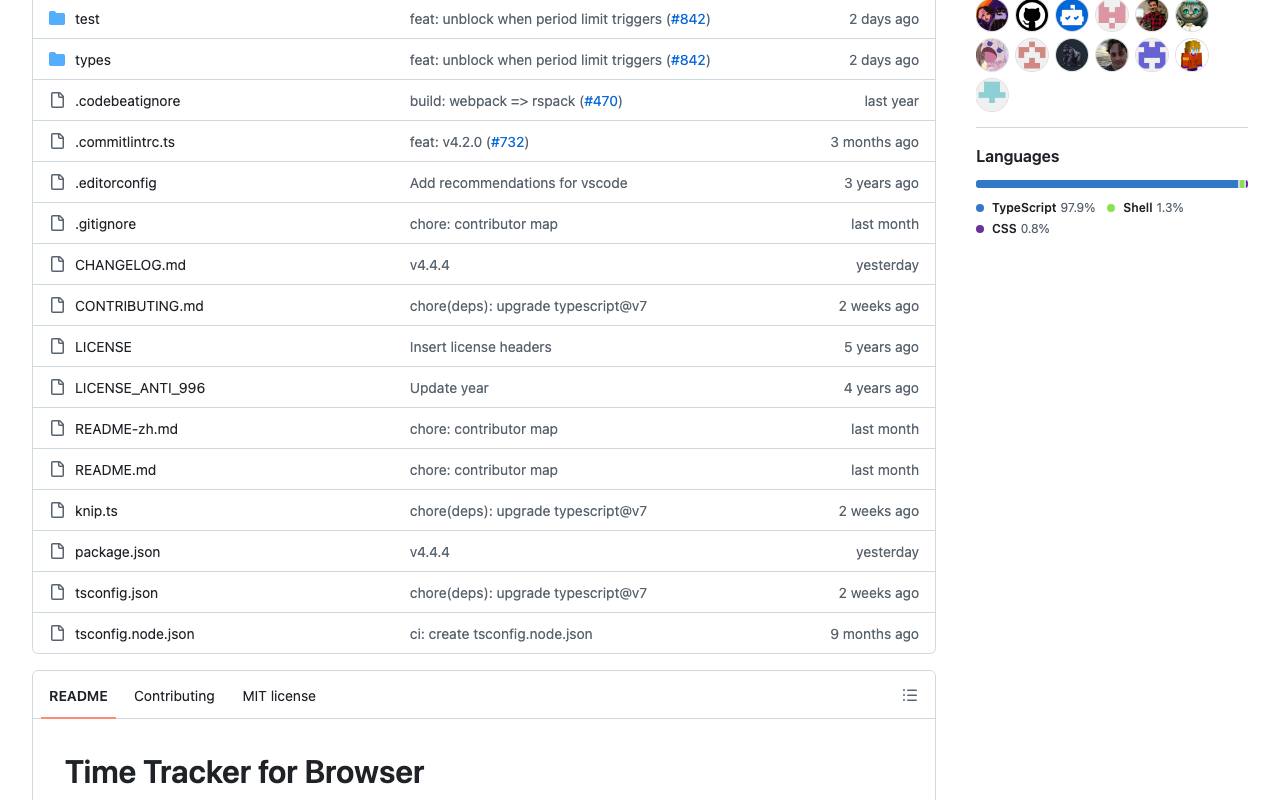The image size is (1280, 800).
Task: Click the last teal pixel contributor avatar
Action: 992,95
